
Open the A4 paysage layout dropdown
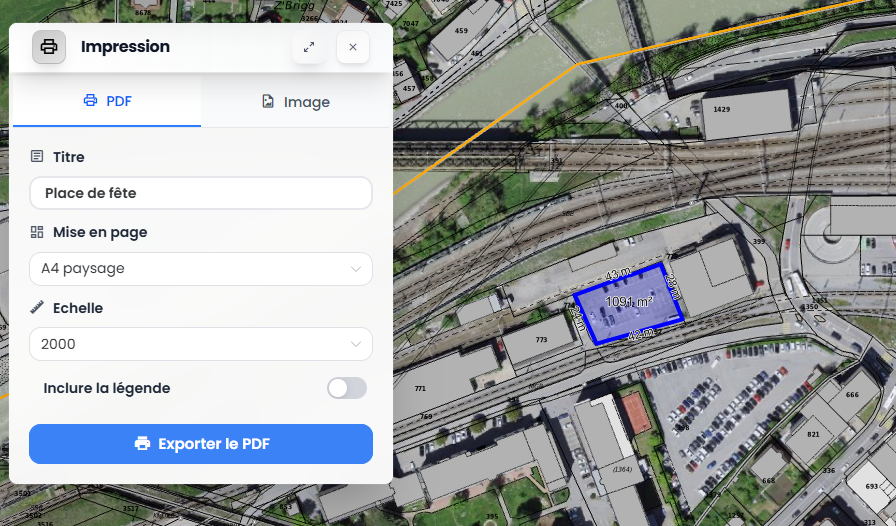coord(201,269)
